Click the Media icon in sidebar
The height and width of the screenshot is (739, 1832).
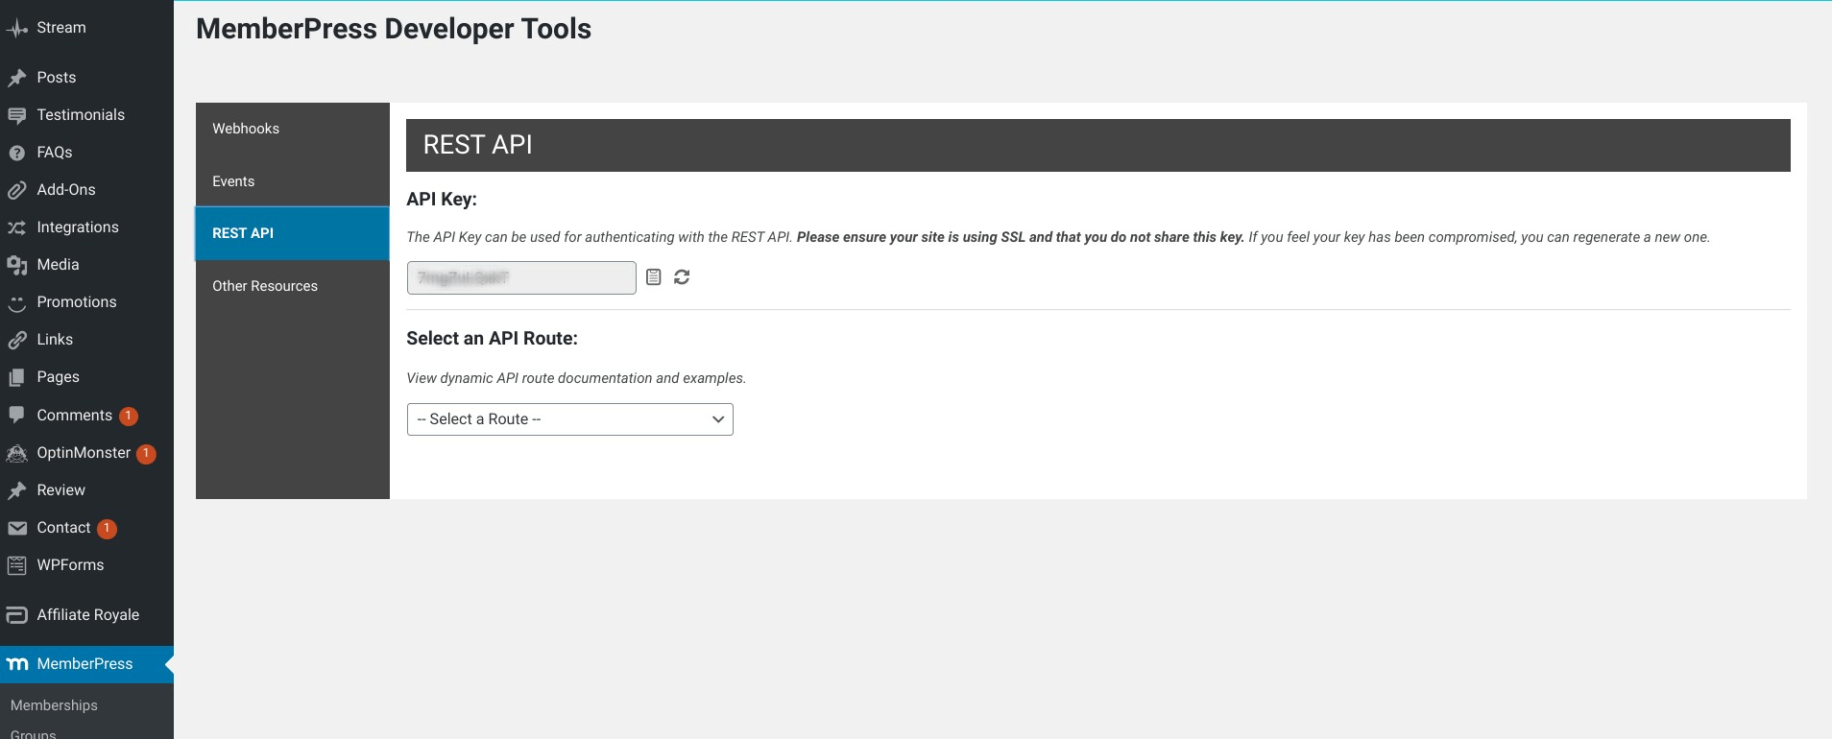(17, 265)
